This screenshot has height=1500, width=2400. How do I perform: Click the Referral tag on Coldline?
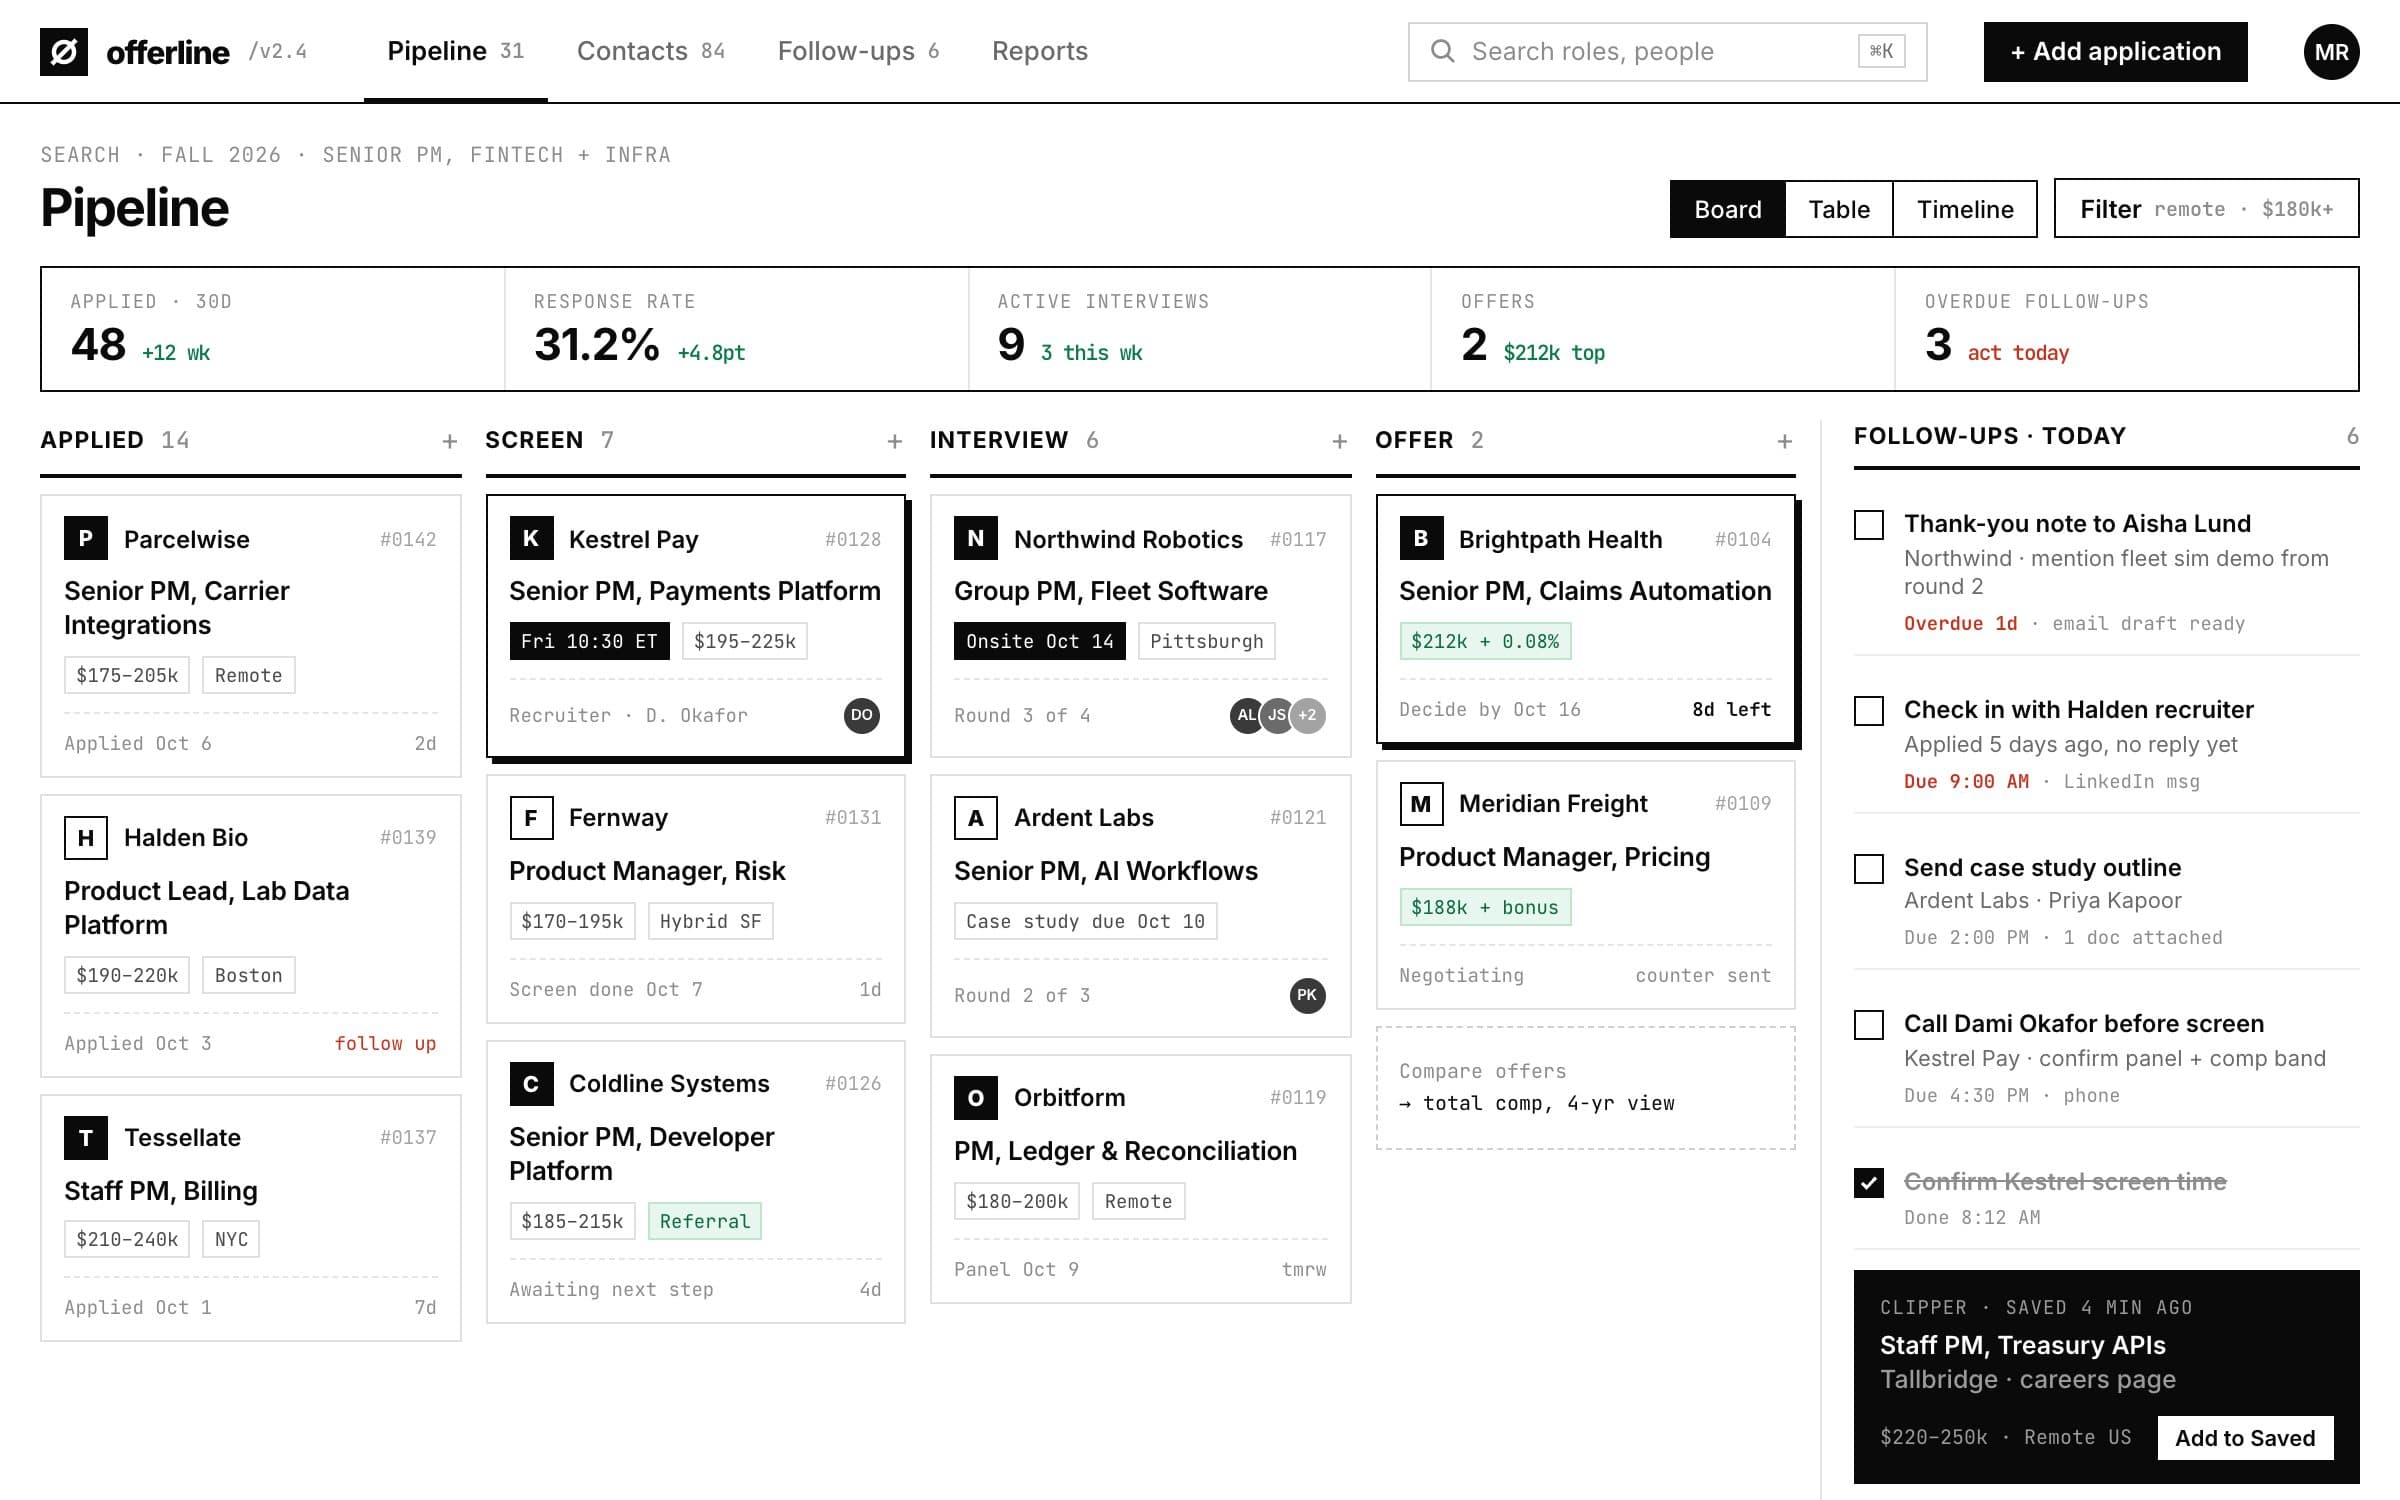click(705, 1221)
